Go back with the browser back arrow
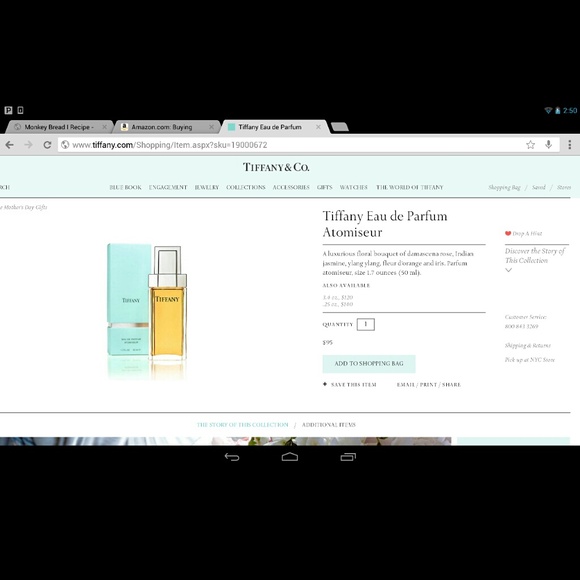This screenshot has height=580, width=580. [x=10, y=145]
